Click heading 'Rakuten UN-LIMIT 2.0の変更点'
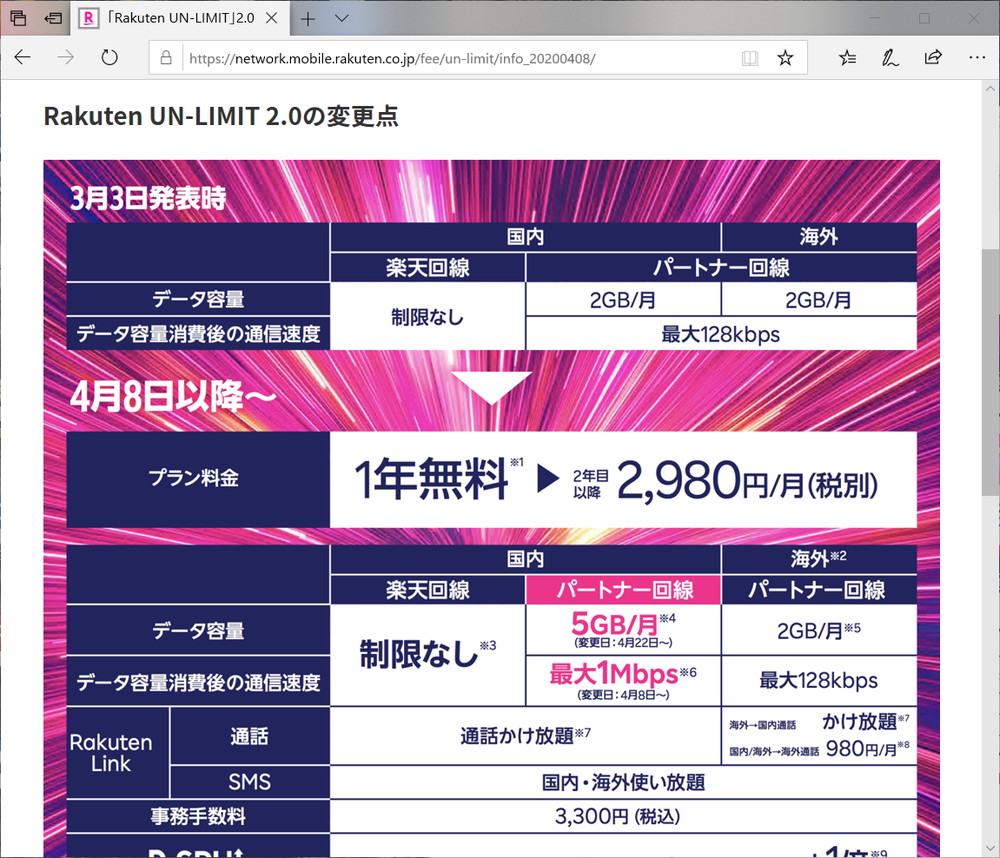Screen dimensions: 1000x858 [x=221, y=116]
